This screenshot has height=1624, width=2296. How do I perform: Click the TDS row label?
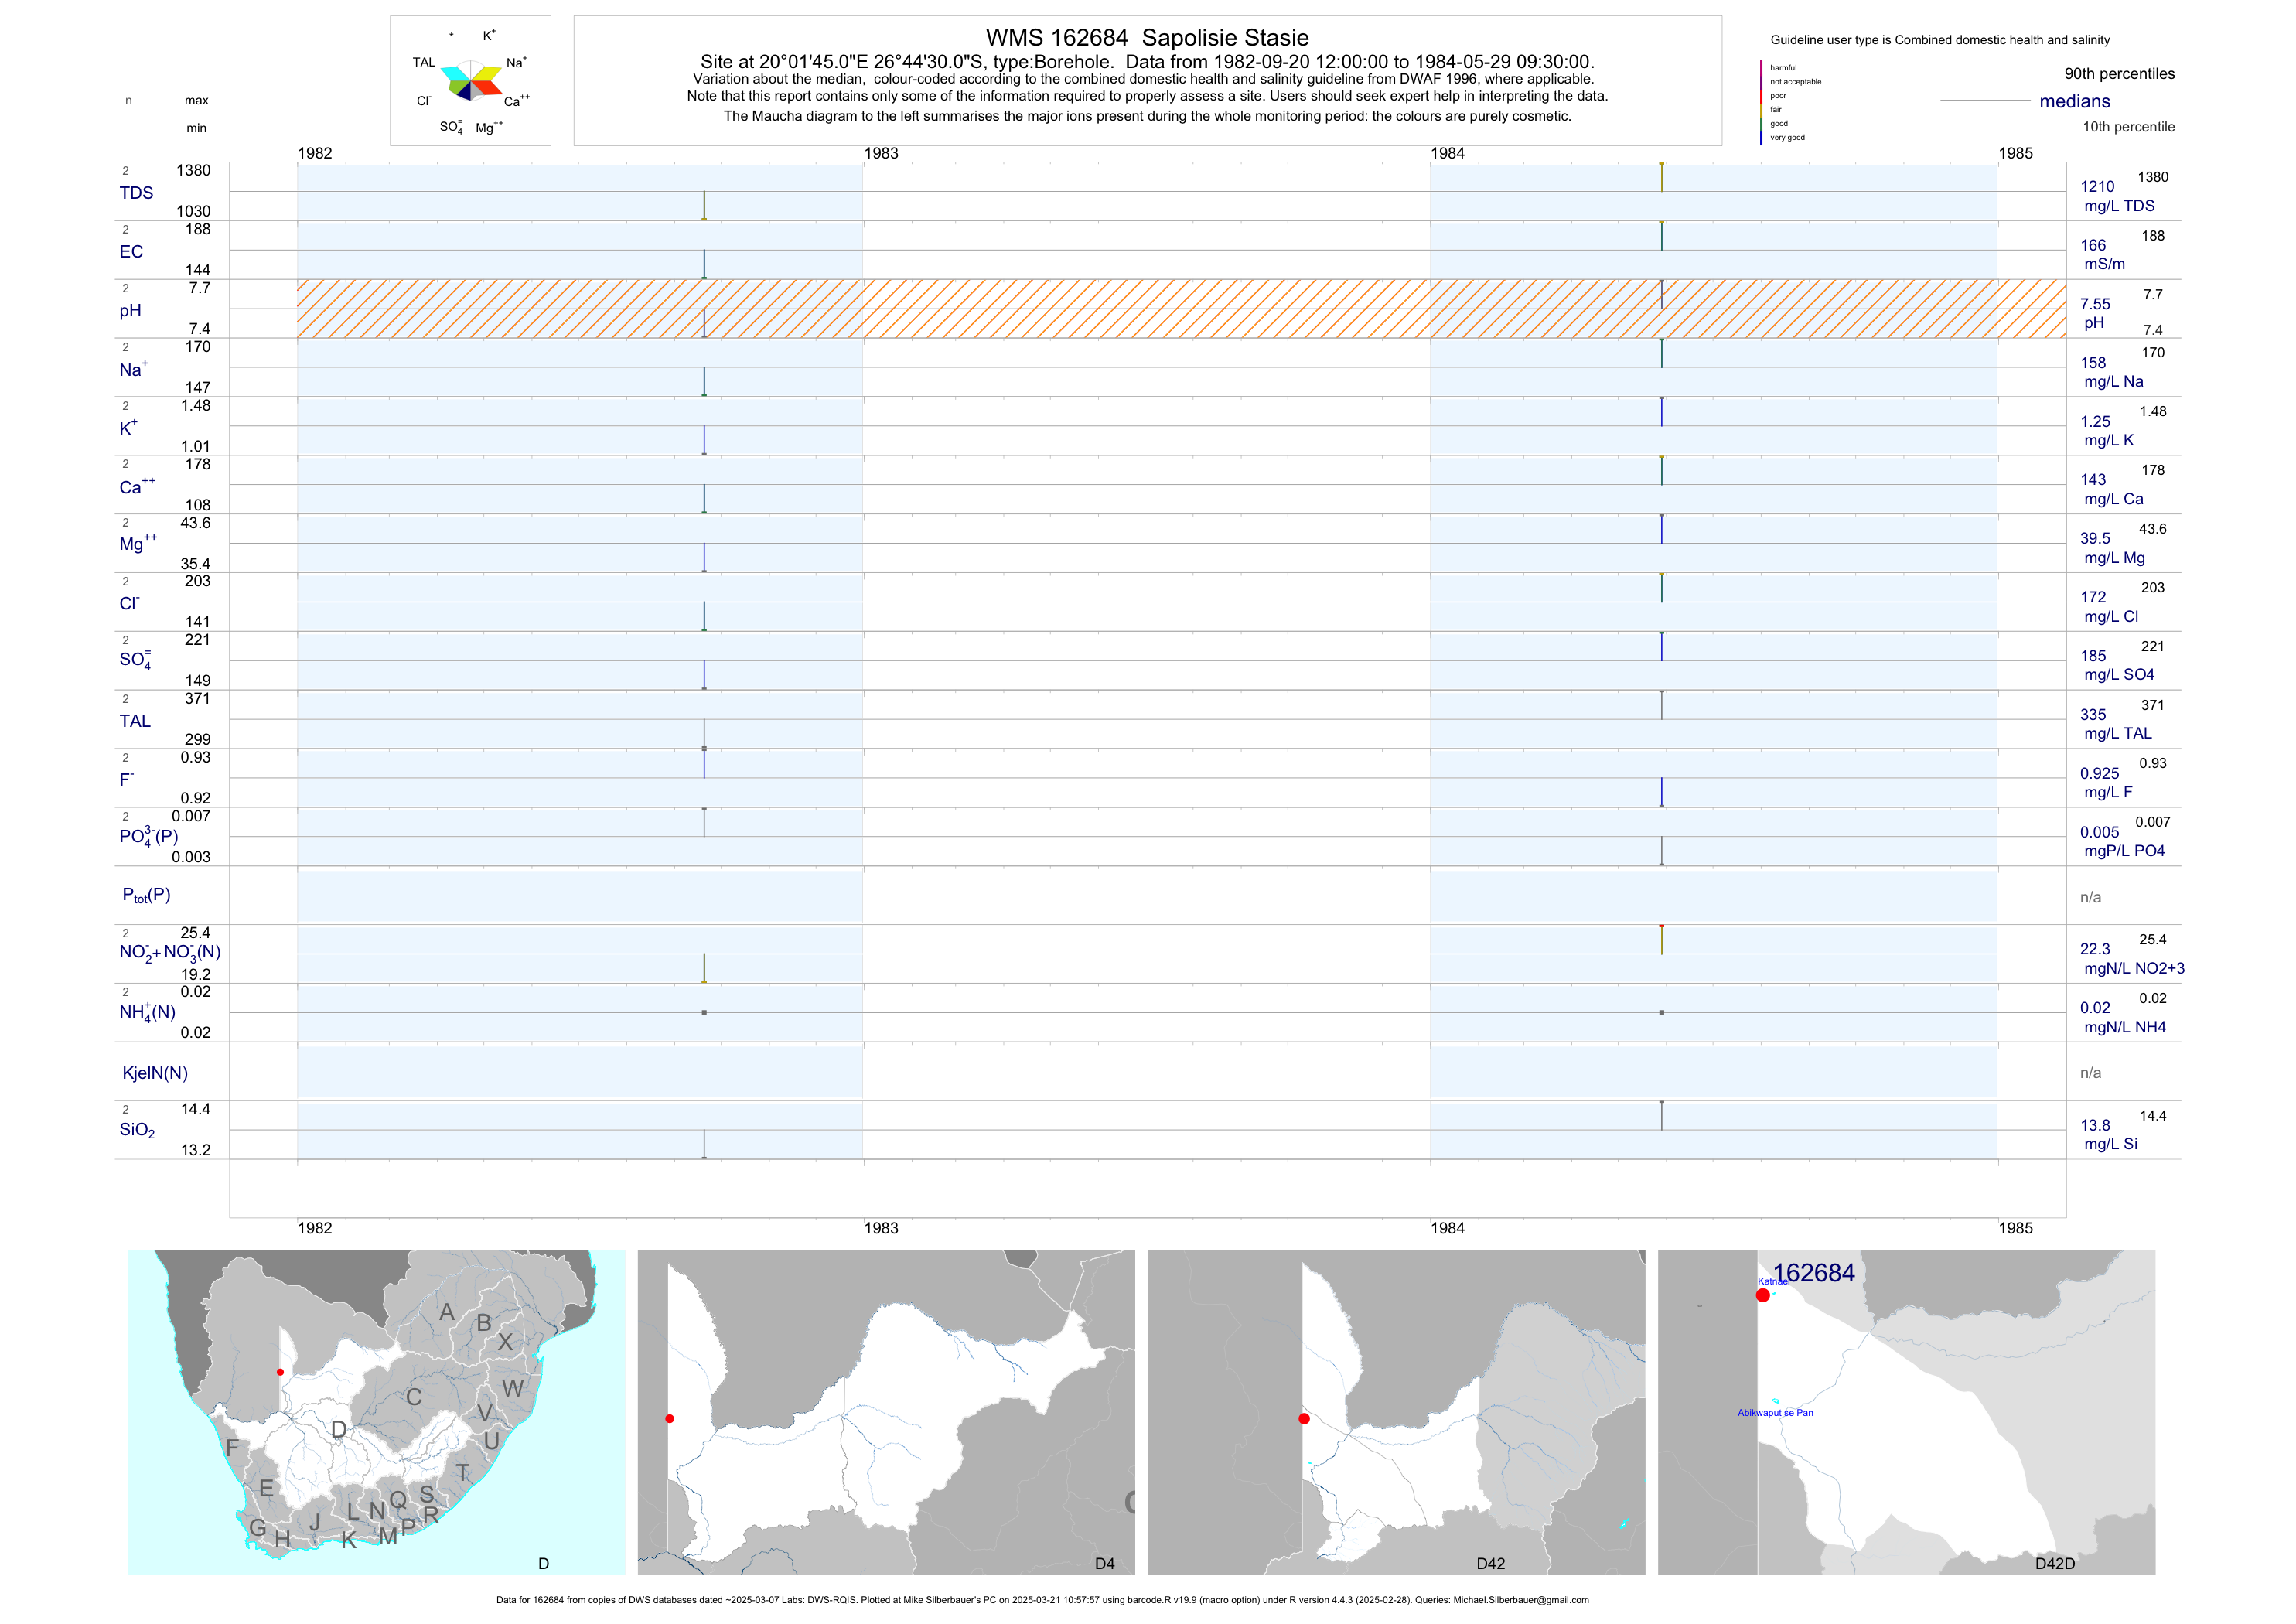[136, 192]
